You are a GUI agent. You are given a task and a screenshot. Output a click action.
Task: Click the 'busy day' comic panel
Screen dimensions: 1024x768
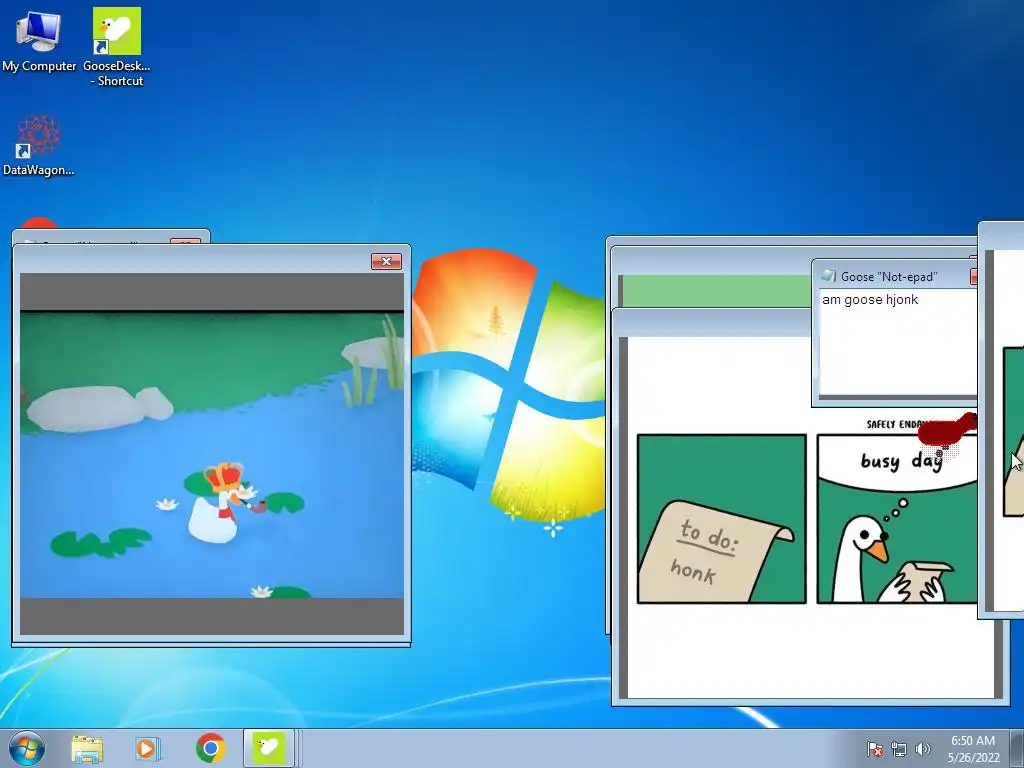click(897, 519)
